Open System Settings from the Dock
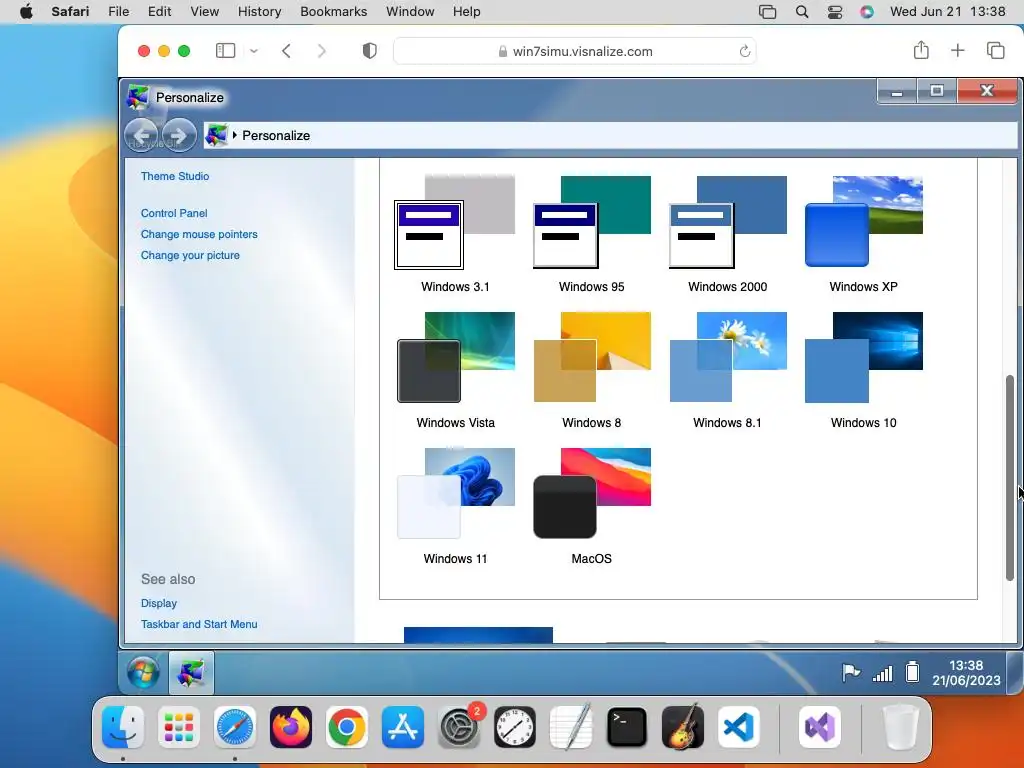Screen dimensions: 1024x768 tap(458, 726)
